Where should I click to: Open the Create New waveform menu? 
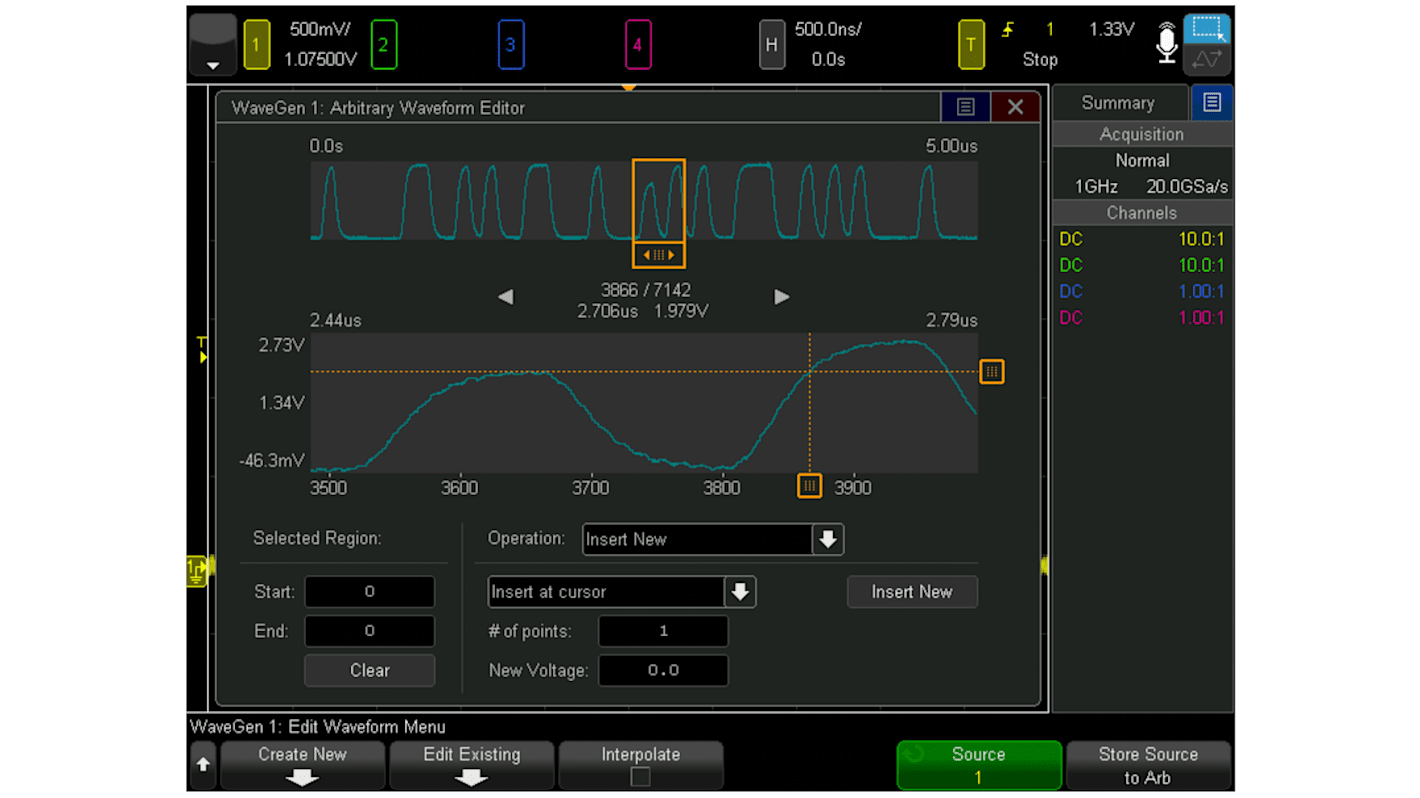[302, 764]
